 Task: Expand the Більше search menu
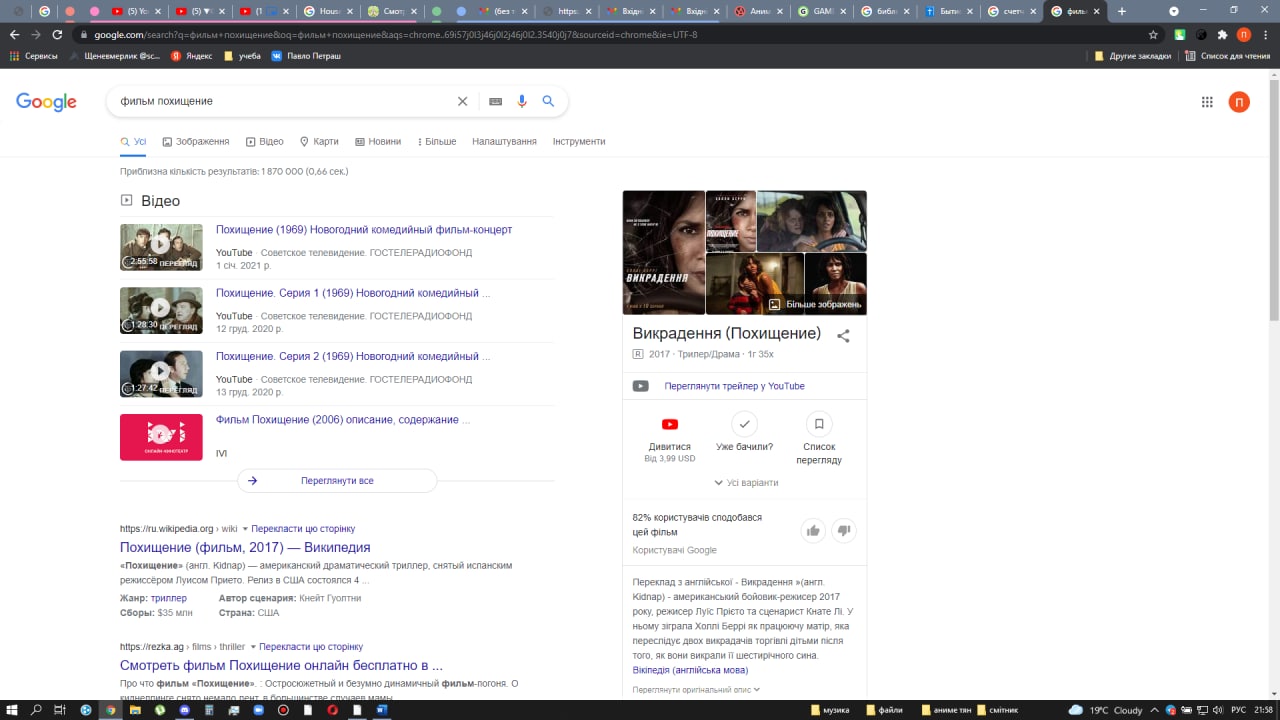pyautogui.click(x=437, y=141)
